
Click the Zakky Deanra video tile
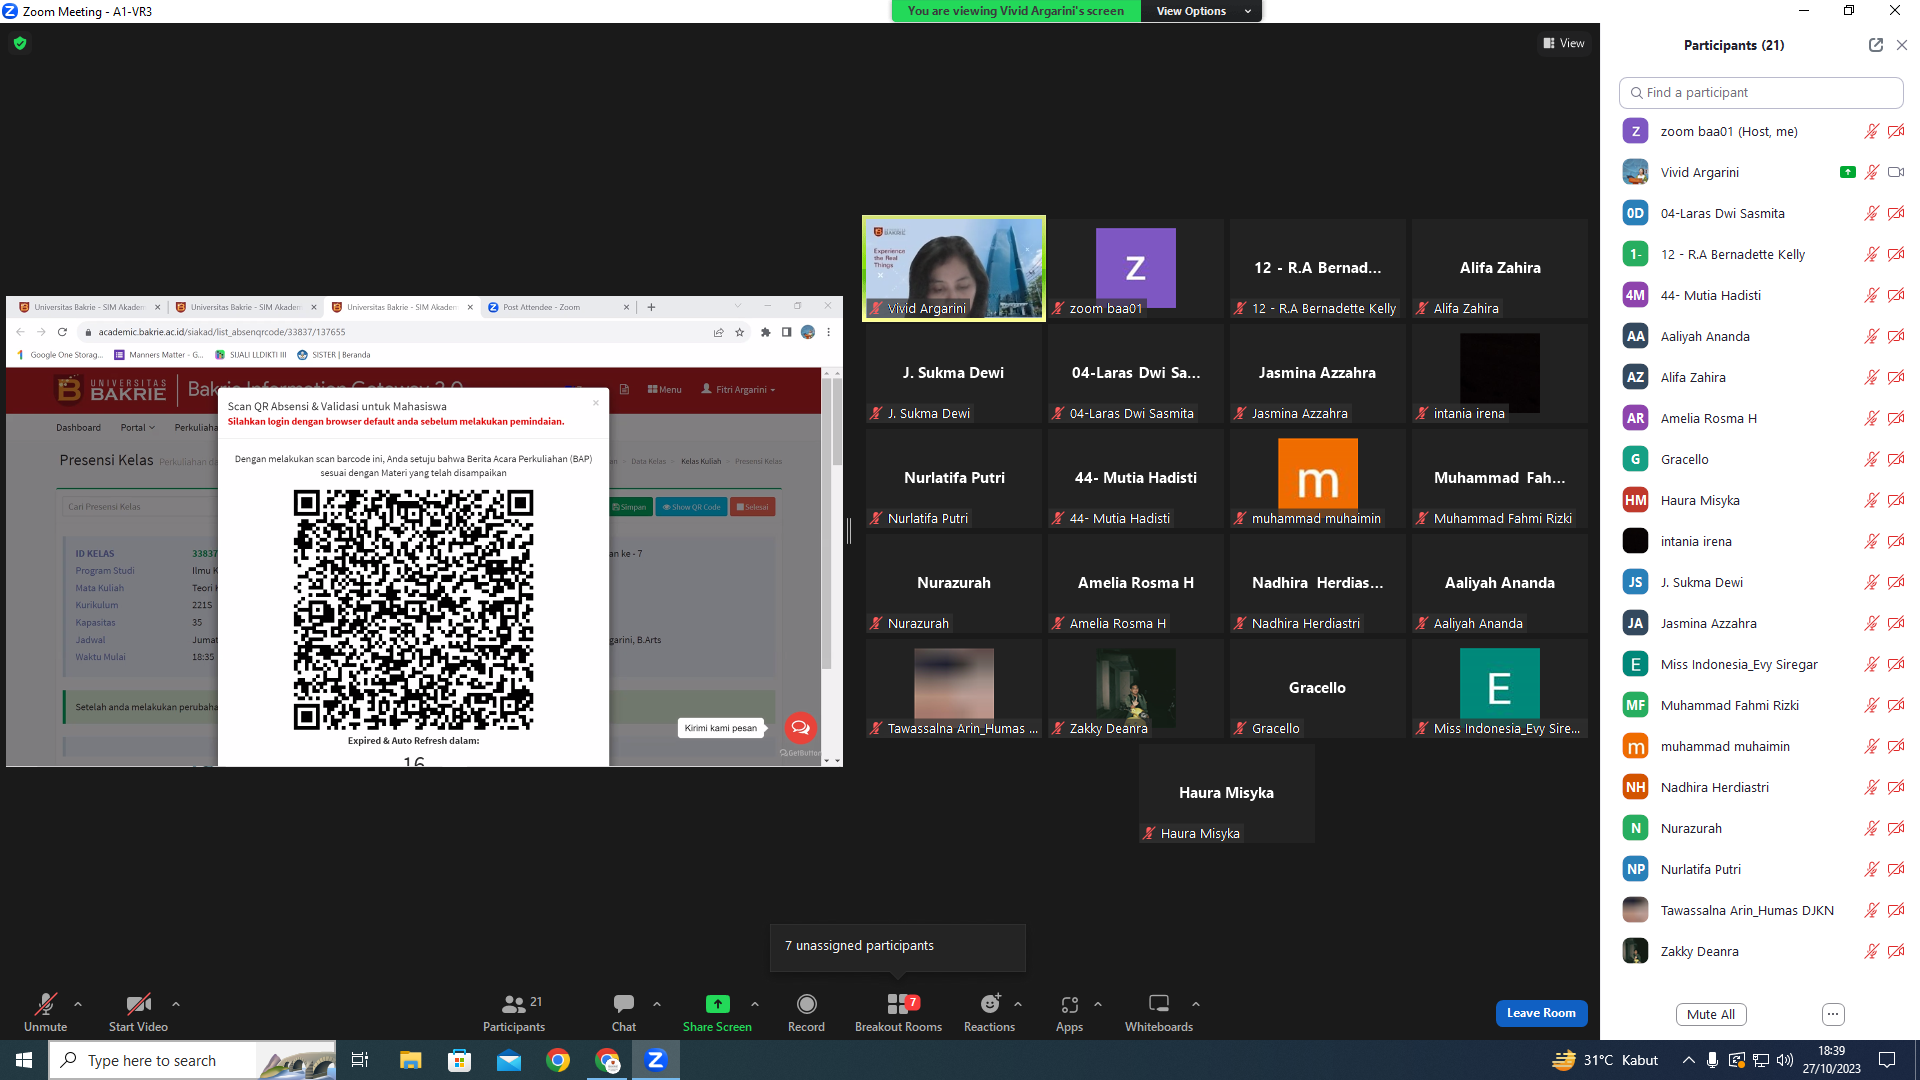(x=1136, y=688)
